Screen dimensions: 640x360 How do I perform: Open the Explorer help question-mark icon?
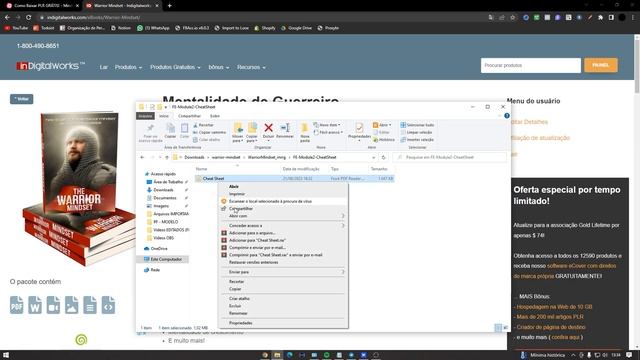point(507,116)
